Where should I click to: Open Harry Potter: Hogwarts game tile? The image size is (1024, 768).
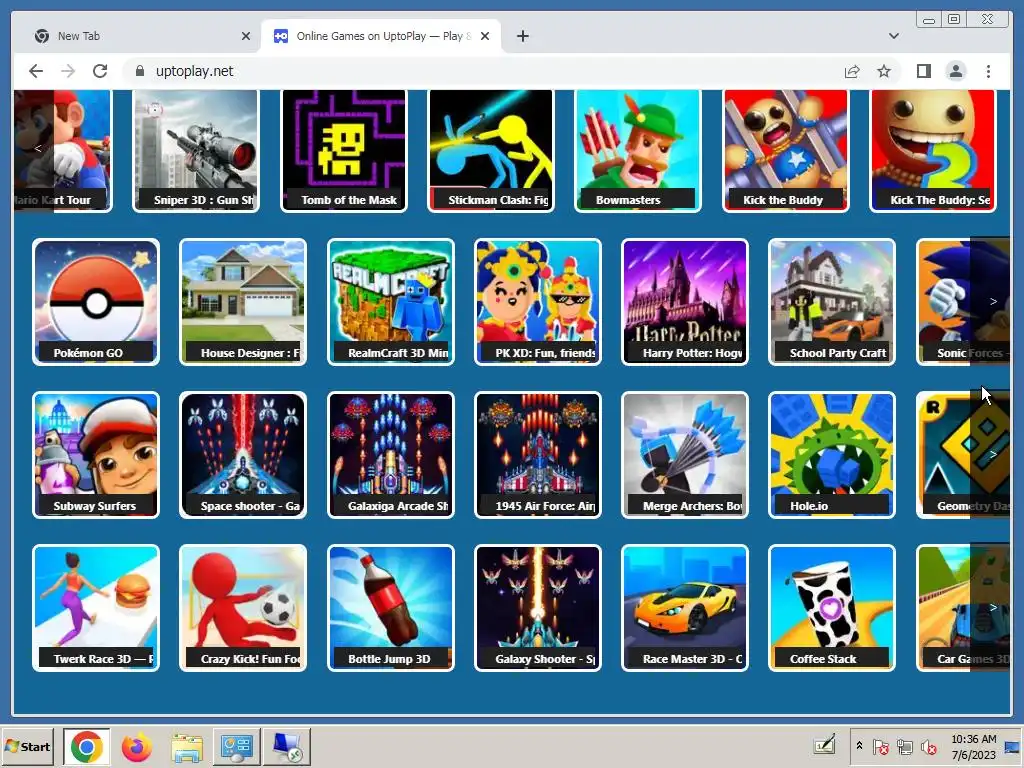tap(685, 302)
